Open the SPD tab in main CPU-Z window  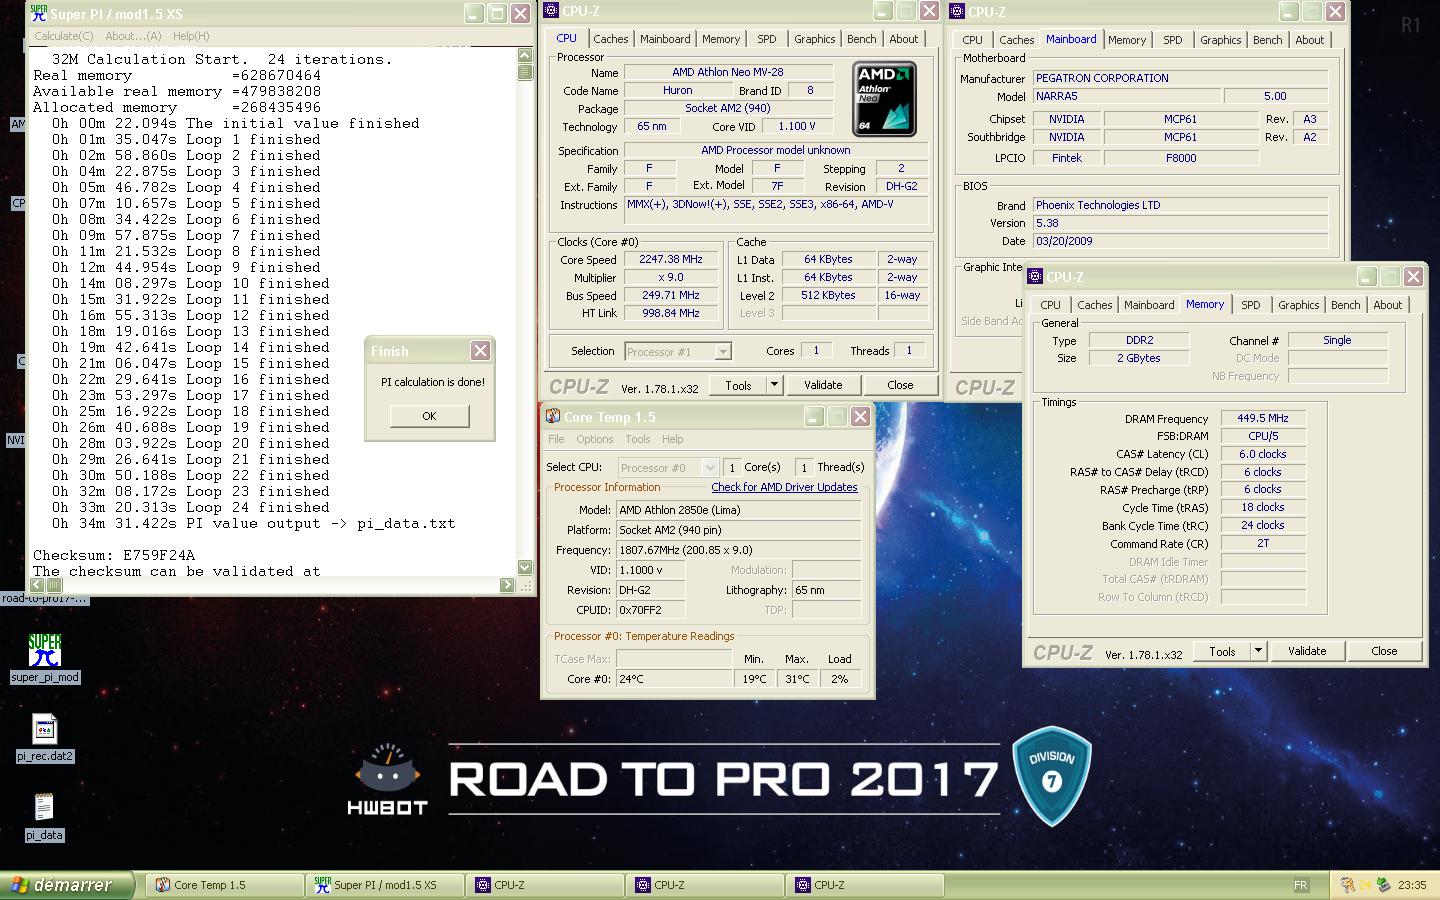pos(766,39)
